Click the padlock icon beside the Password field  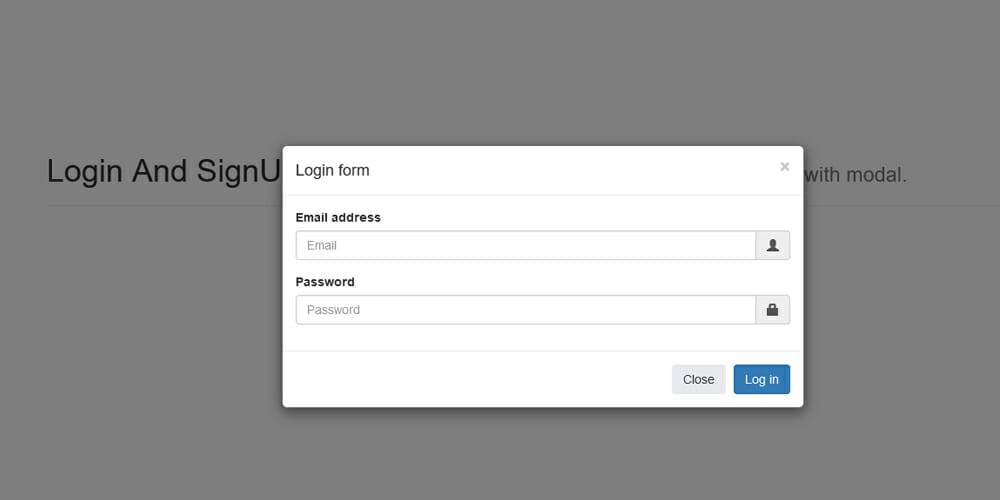pos(772,310)
